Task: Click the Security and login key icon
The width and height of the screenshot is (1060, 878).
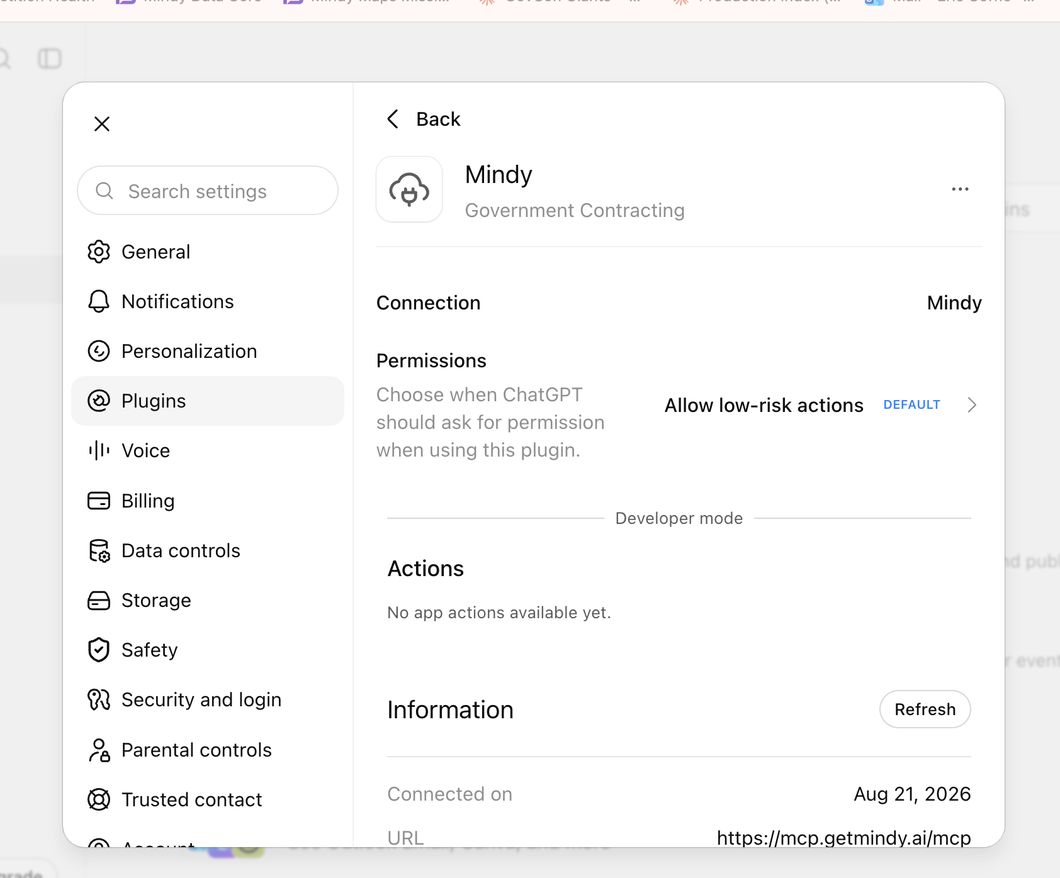Action: click(99, 700)
